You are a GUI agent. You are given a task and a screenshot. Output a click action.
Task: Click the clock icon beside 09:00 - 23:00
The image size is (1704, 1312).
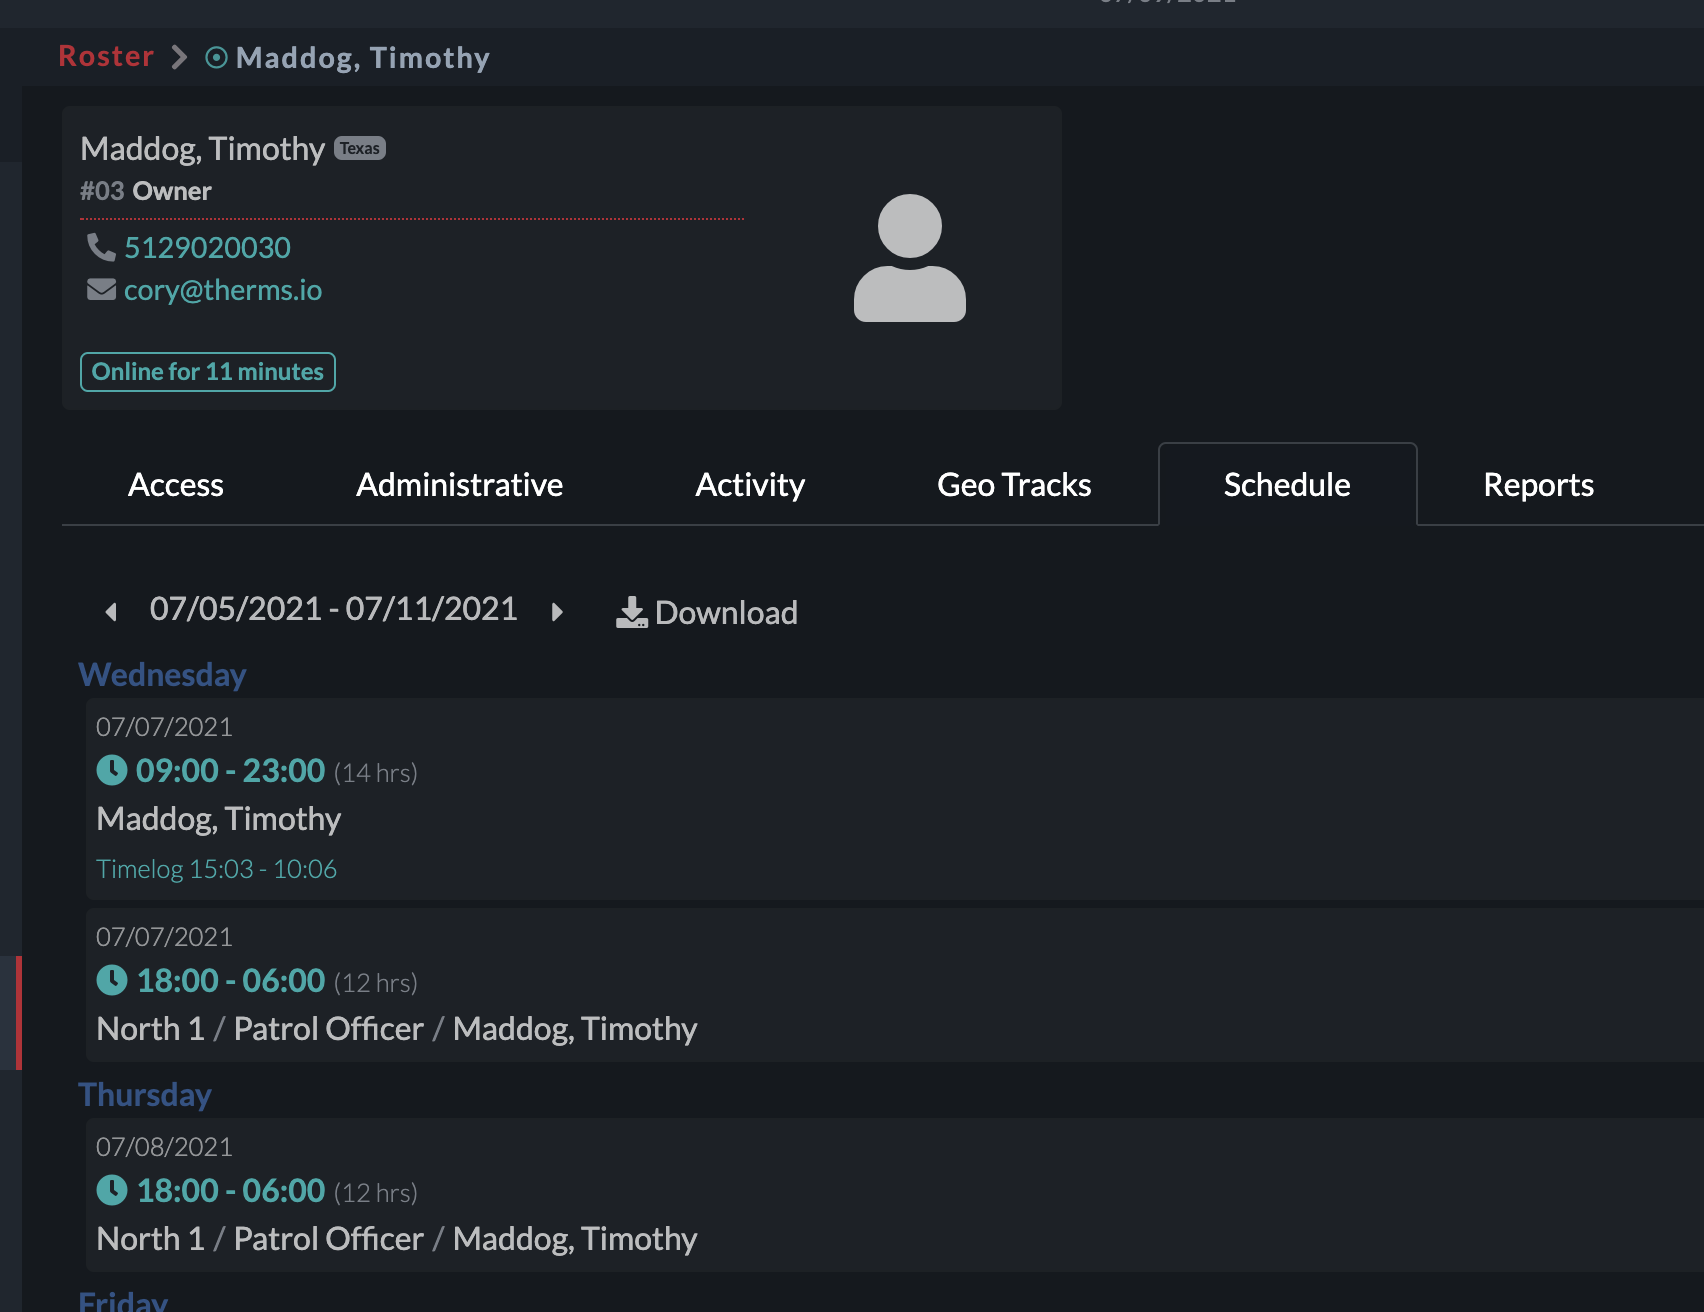tap(113, 769)
